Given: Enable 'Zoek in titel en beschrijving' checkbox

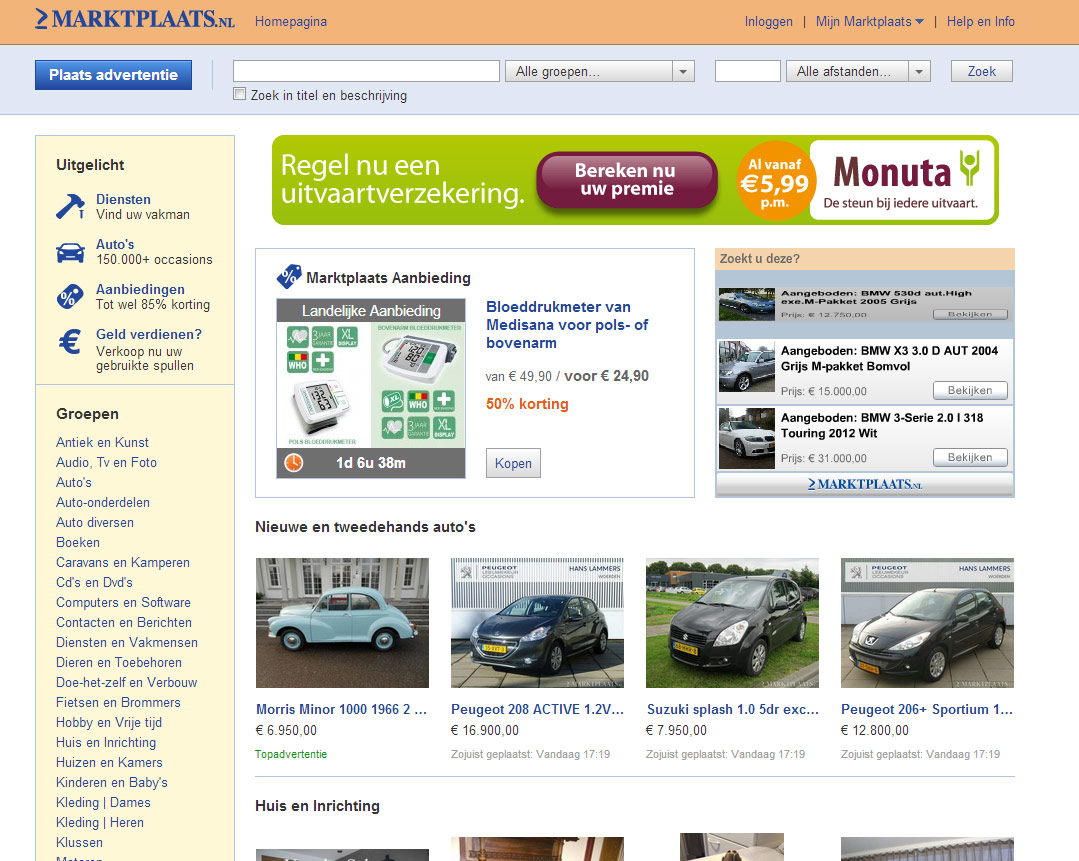Looking at the screenshot, I should pyautogui.click(x=239, y=95).
